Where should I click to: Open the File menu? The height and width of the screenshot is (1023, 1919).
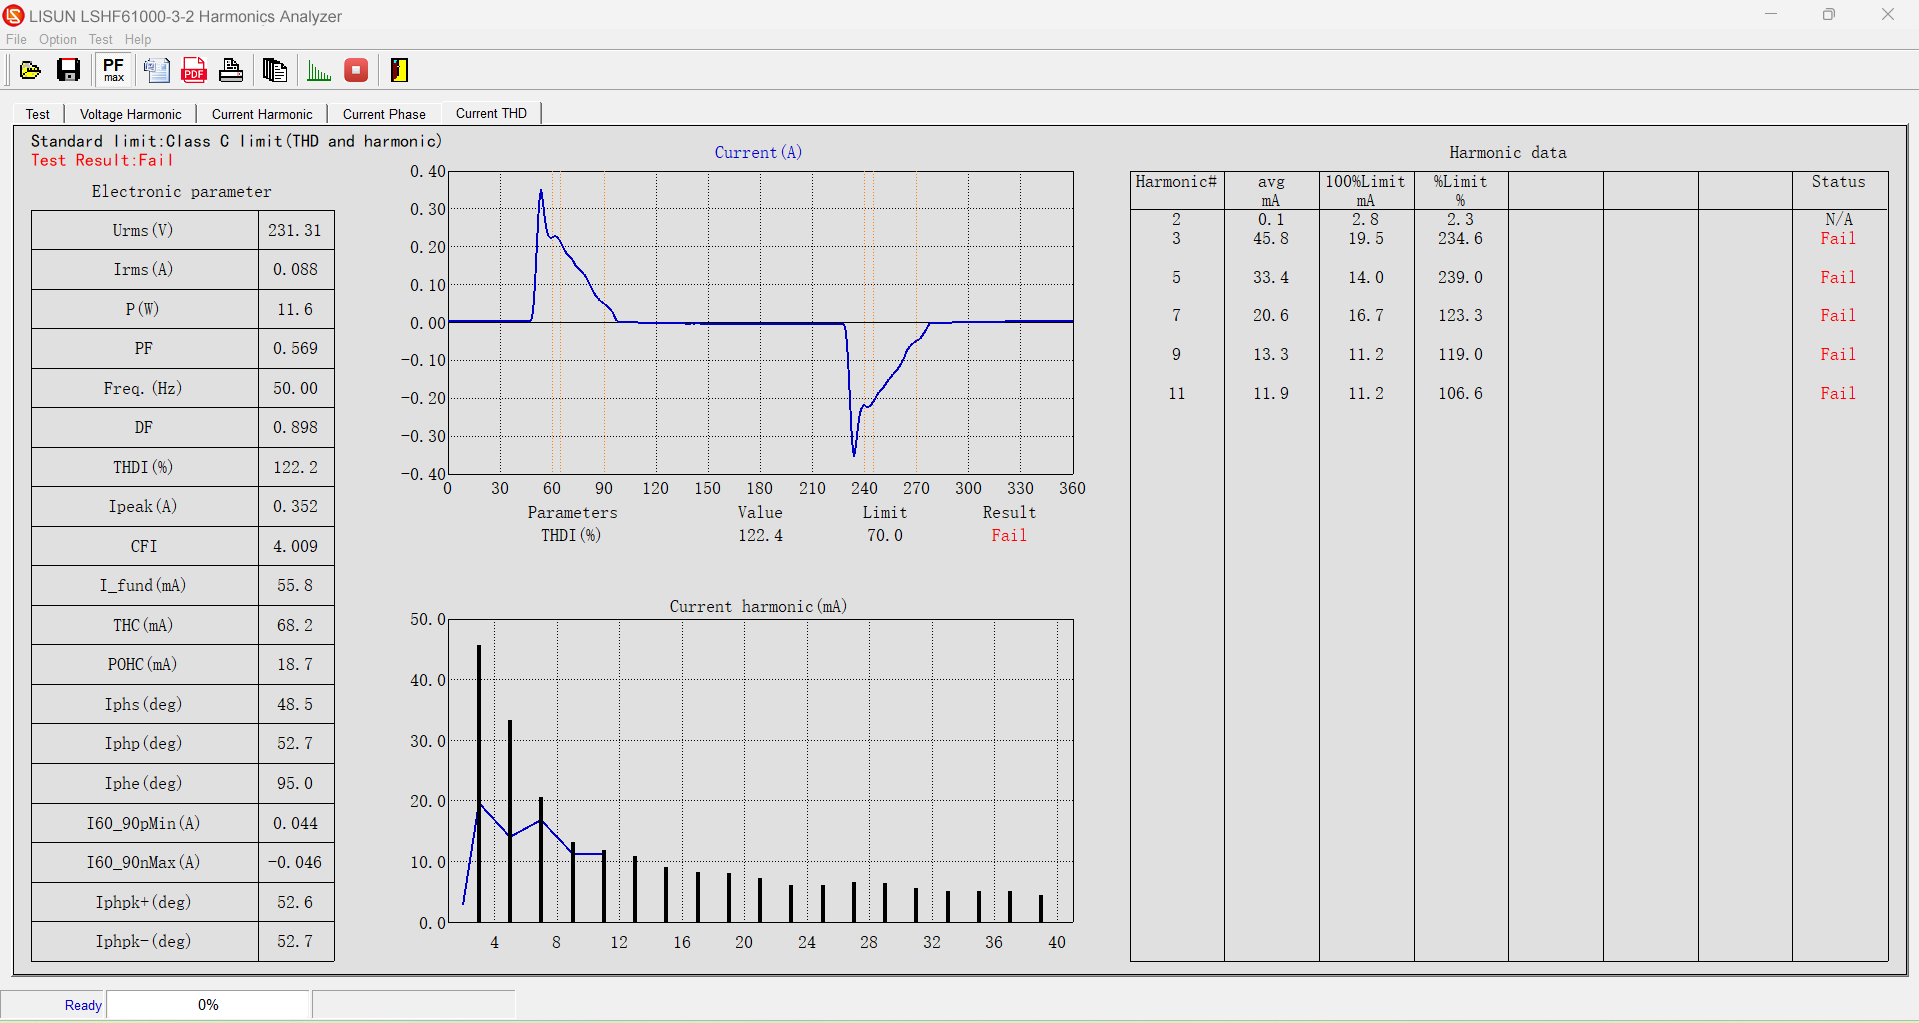(x=16, y=40)
